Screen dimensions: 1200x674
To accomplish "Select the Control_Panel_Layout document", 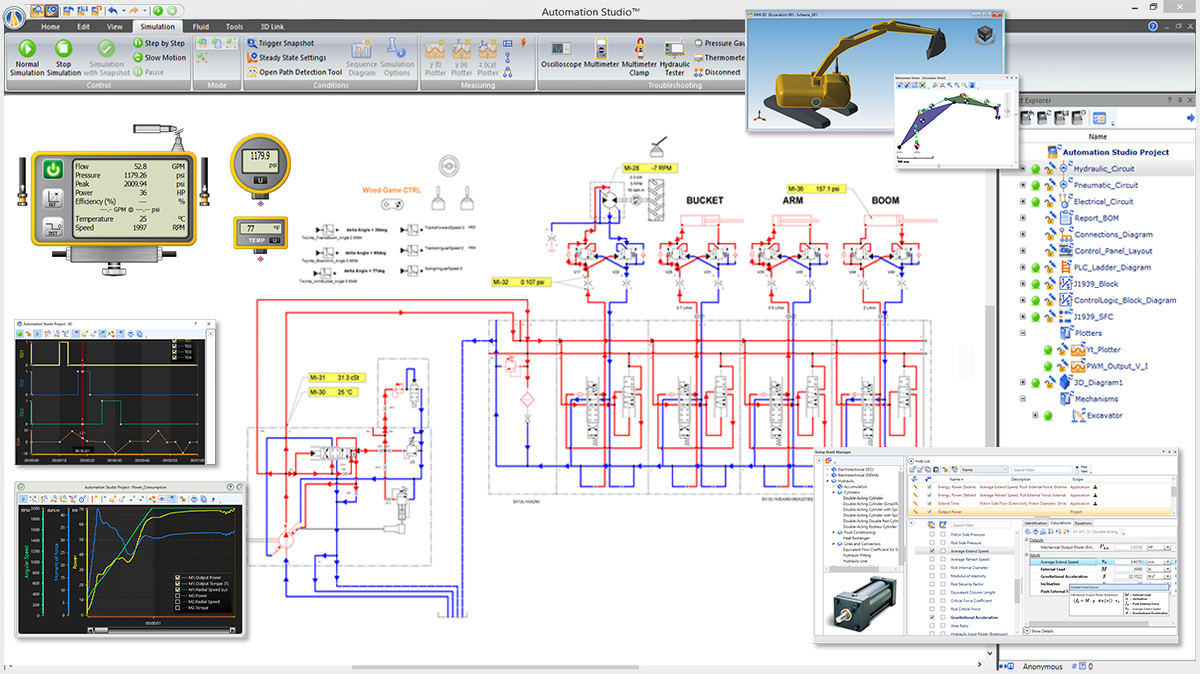I will 1113,251.
